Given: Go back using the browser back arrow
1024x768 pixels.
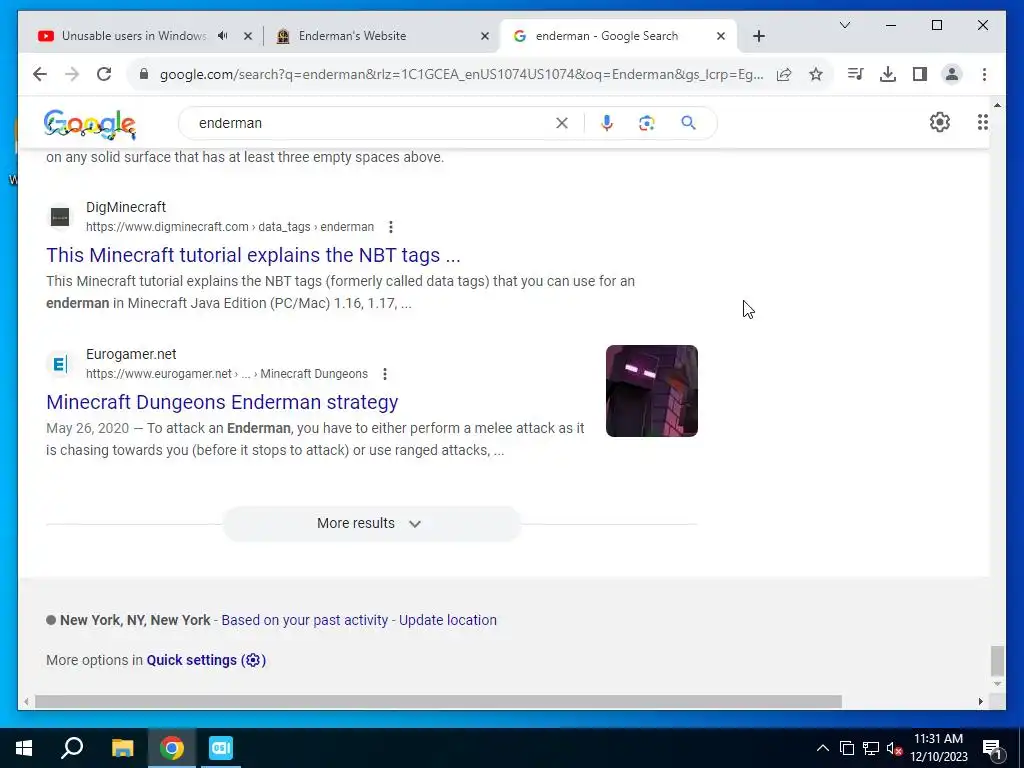Looking at the screenshot, I should click(x=40, y=74).
